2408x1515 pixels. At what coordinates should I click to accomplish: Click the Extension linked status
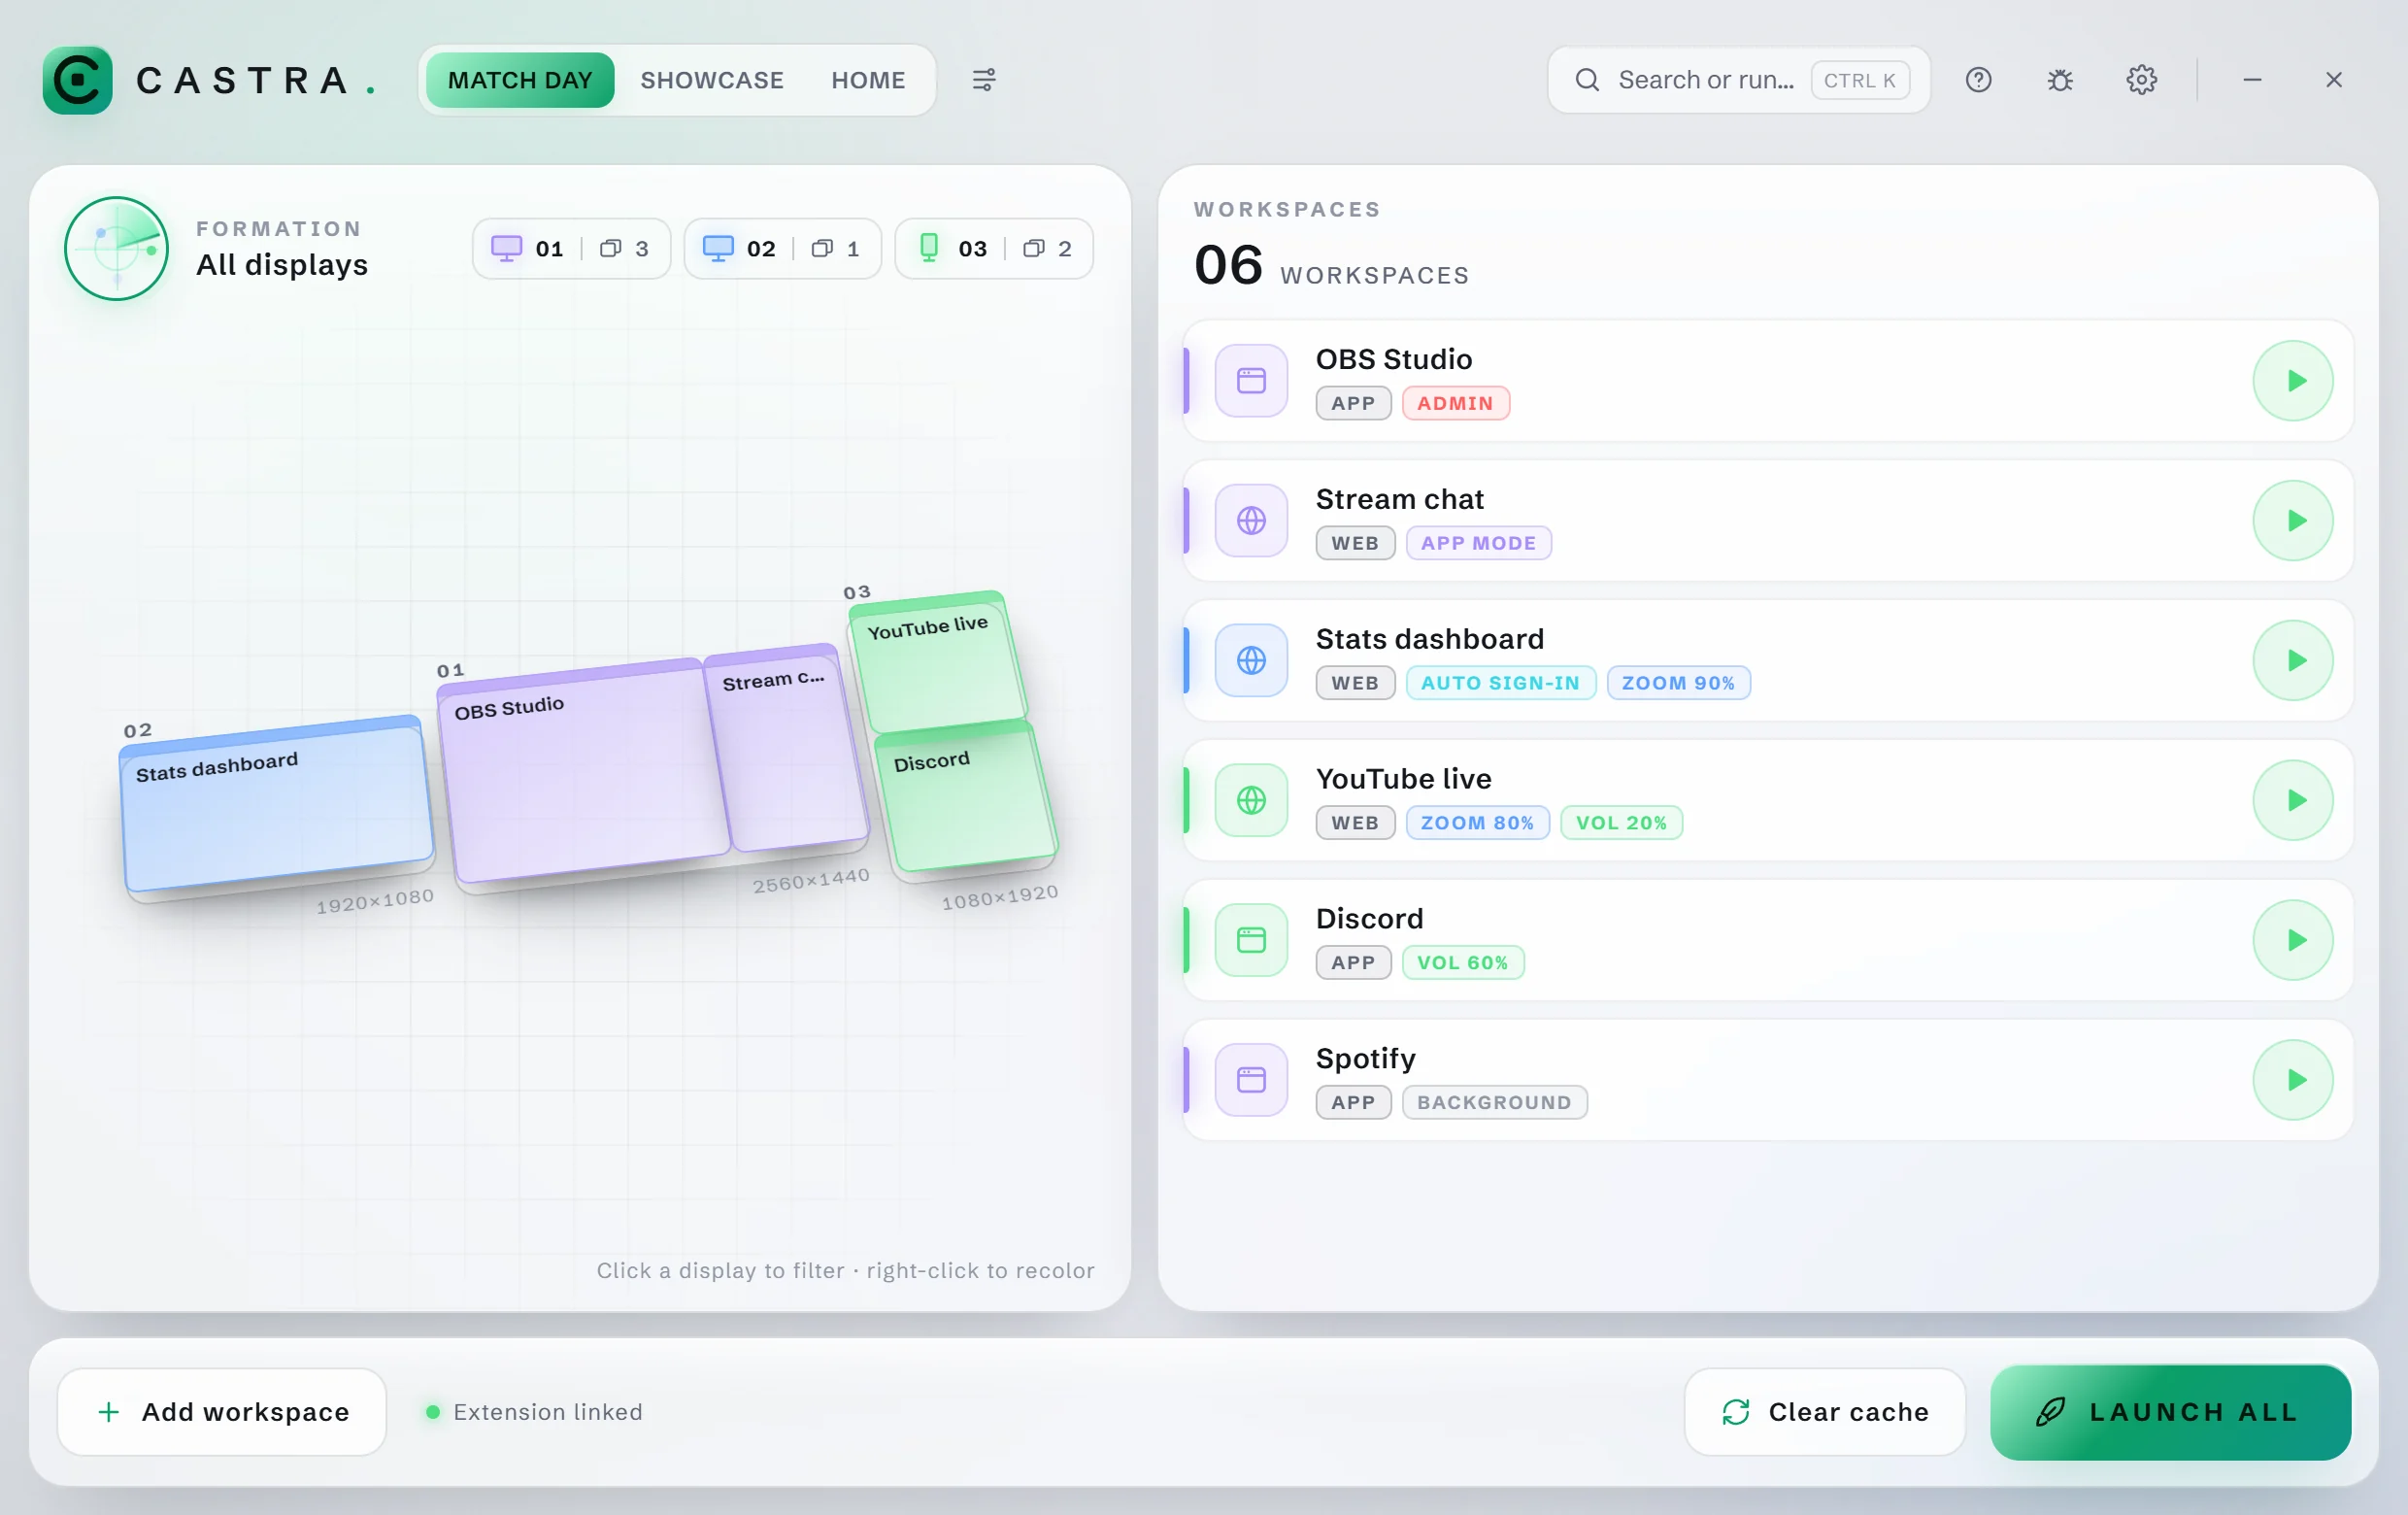[534, 1412]
